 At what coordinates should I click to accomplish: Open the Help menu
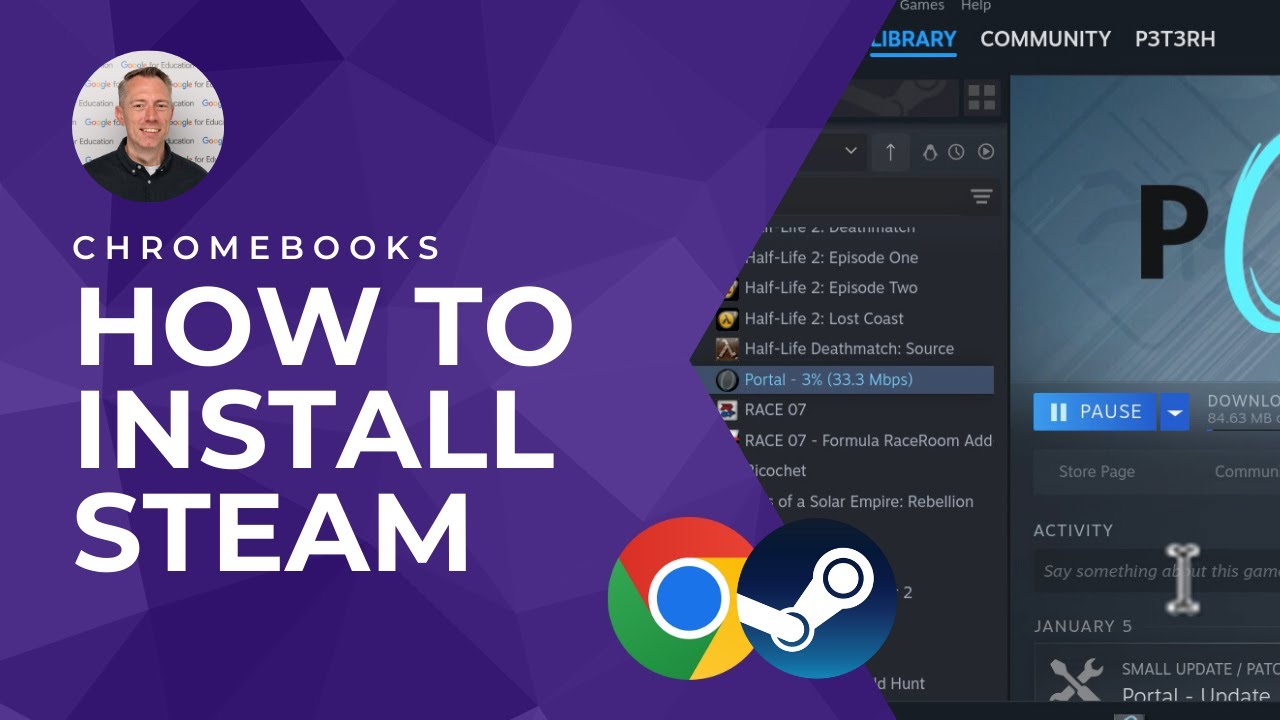coord(976,6)
